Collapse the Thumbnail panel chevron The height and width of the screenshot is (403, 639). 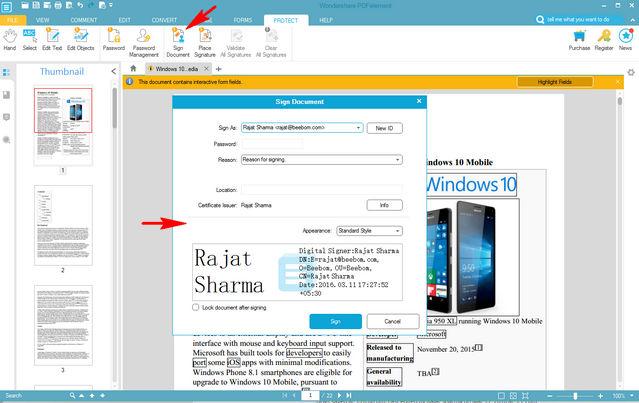coord(114,71)
